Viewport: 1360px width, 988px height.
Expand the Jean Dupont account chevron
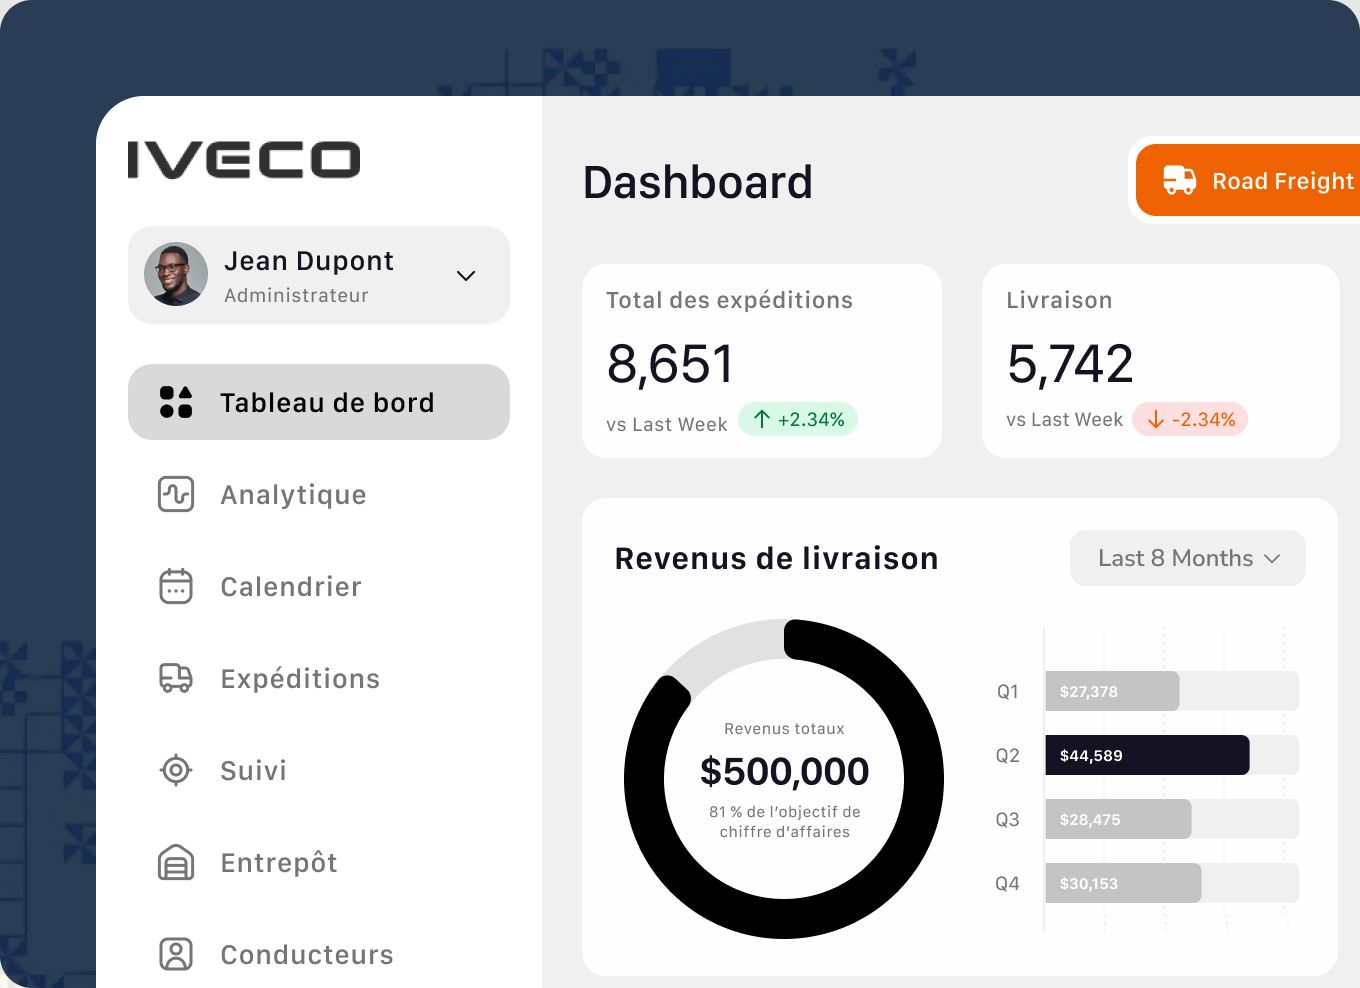point(466,275)
